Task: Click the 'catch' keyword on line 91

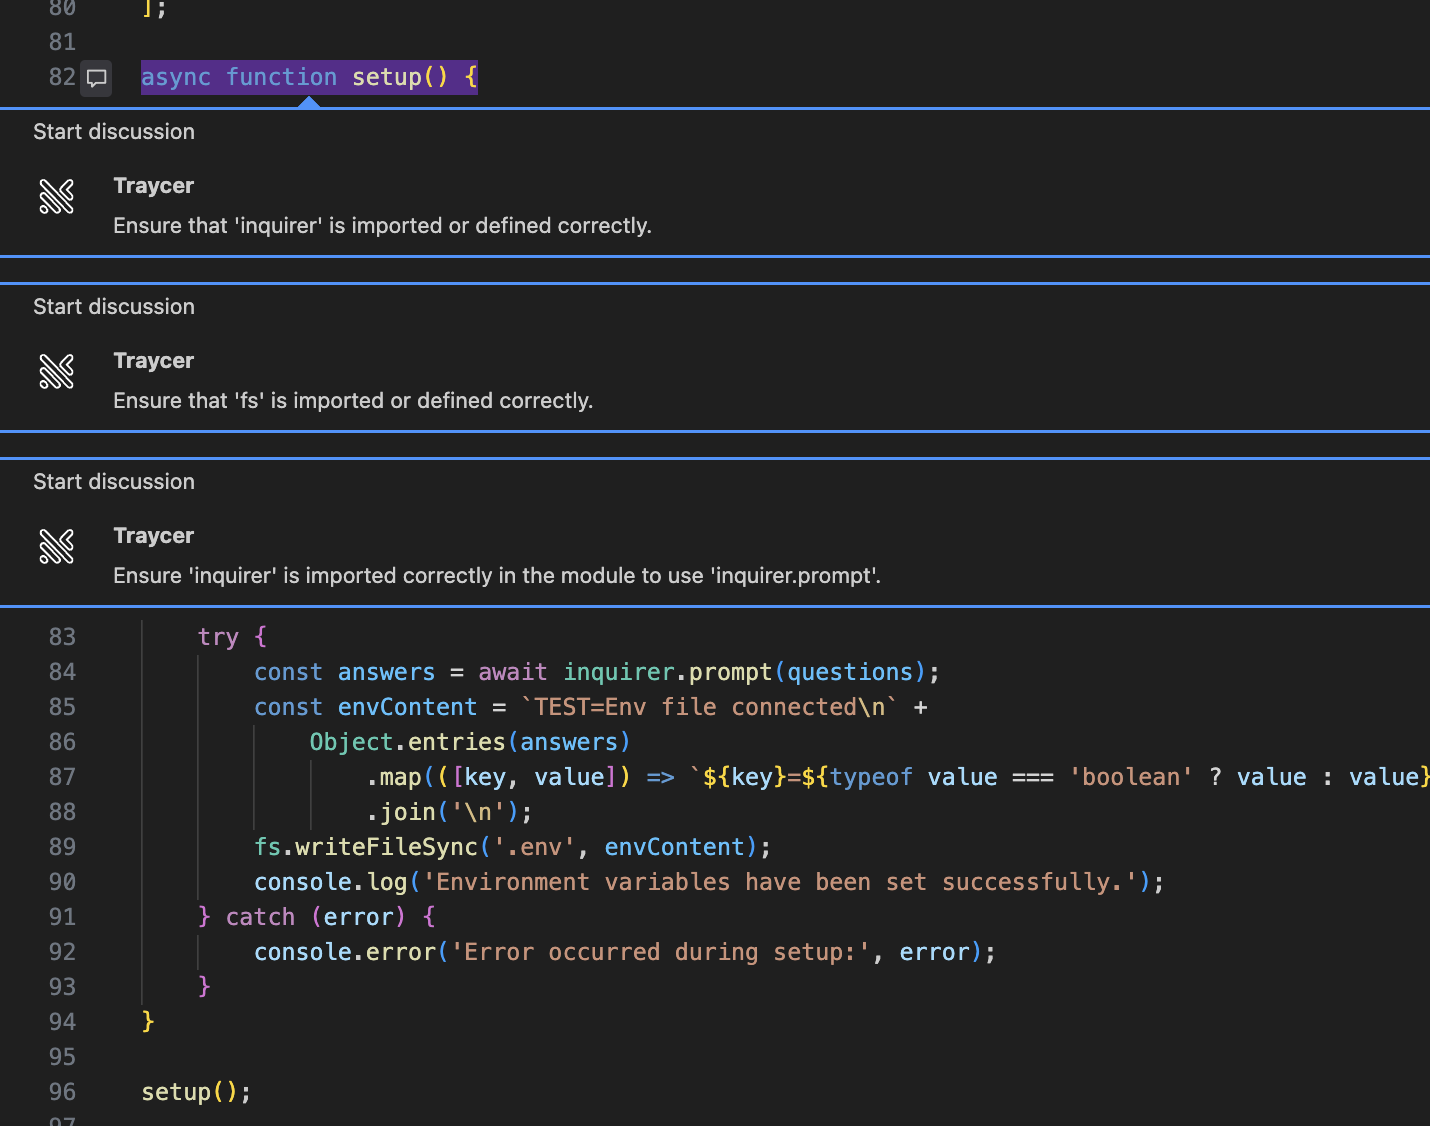Action: point(260,917)
